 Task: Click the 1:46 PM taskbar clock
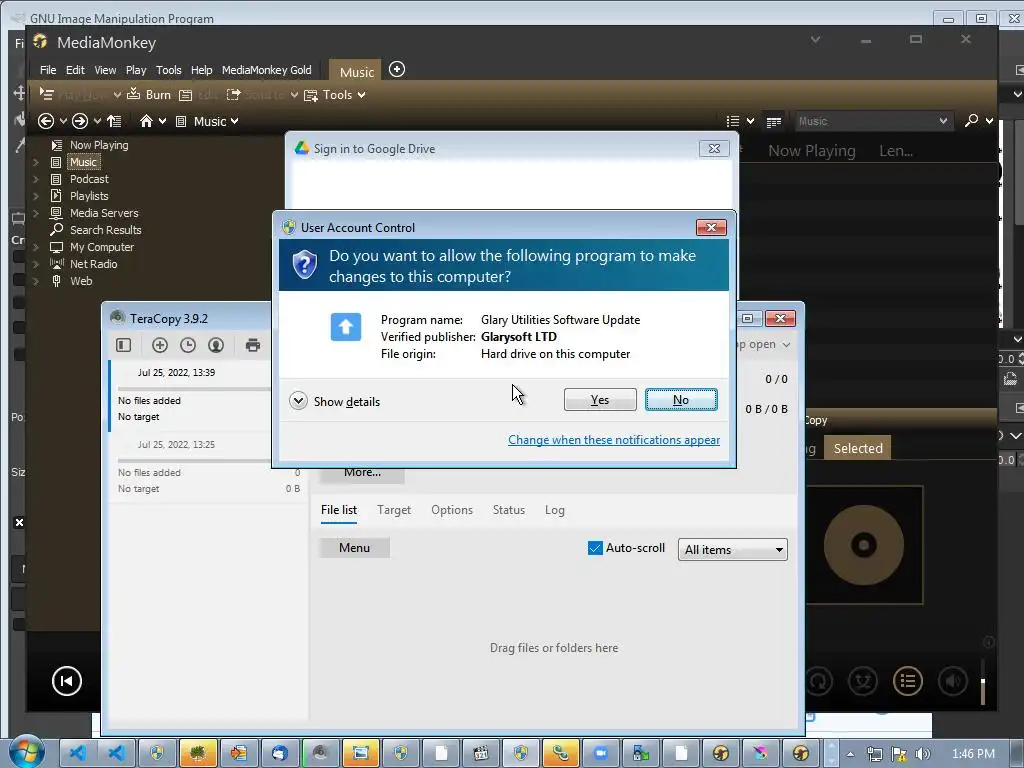coord(974,754)
